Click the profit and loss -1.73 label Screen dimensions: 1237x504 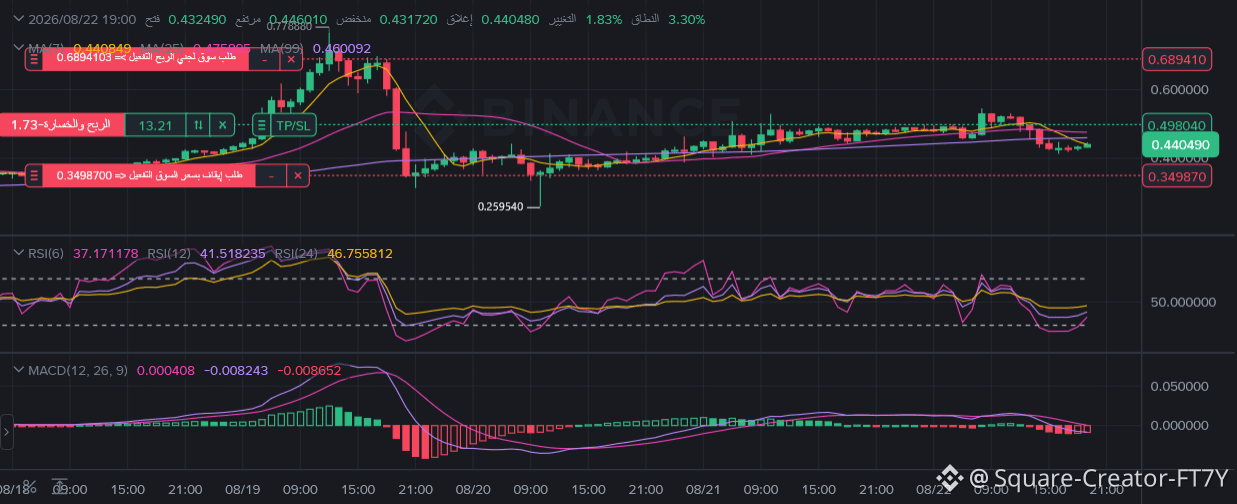[x=62, y=125]
